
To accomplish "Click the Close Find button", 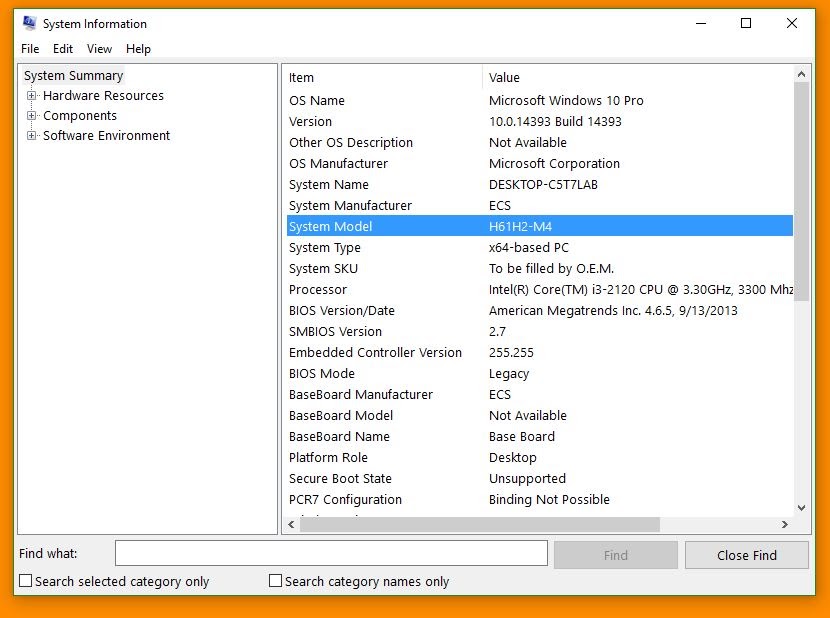I will pos(746,555).
